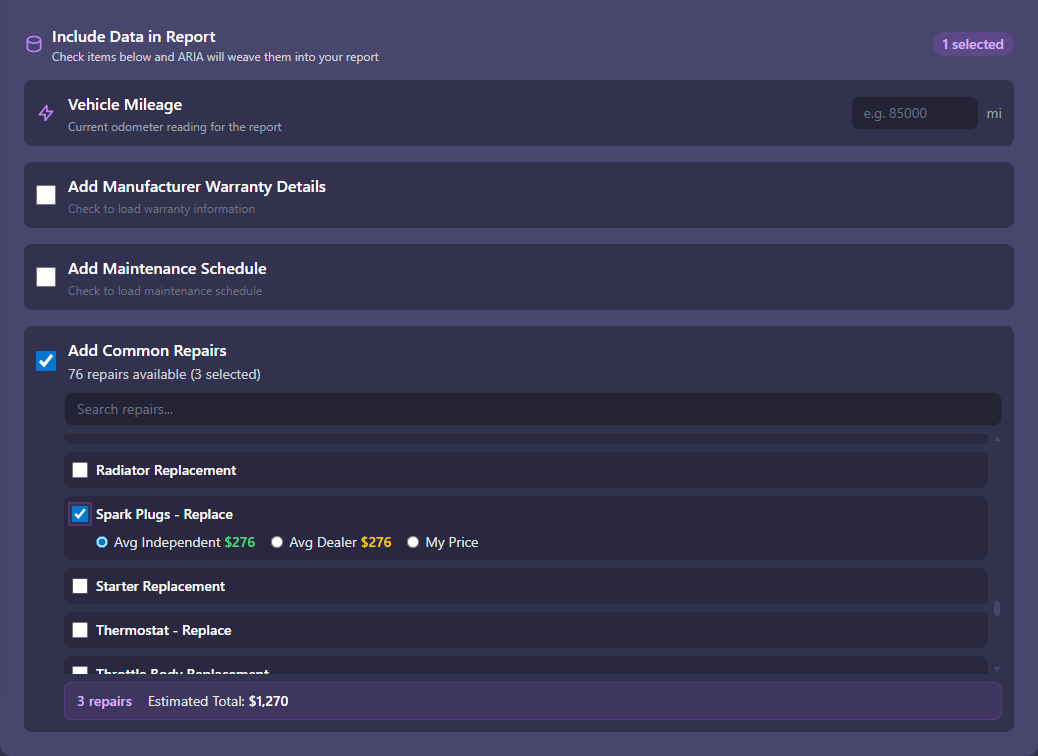Image resolution: width=1038 pixels, height=756 pixels.
Task: Check the Starter Replacement repair
Action: 80,586
